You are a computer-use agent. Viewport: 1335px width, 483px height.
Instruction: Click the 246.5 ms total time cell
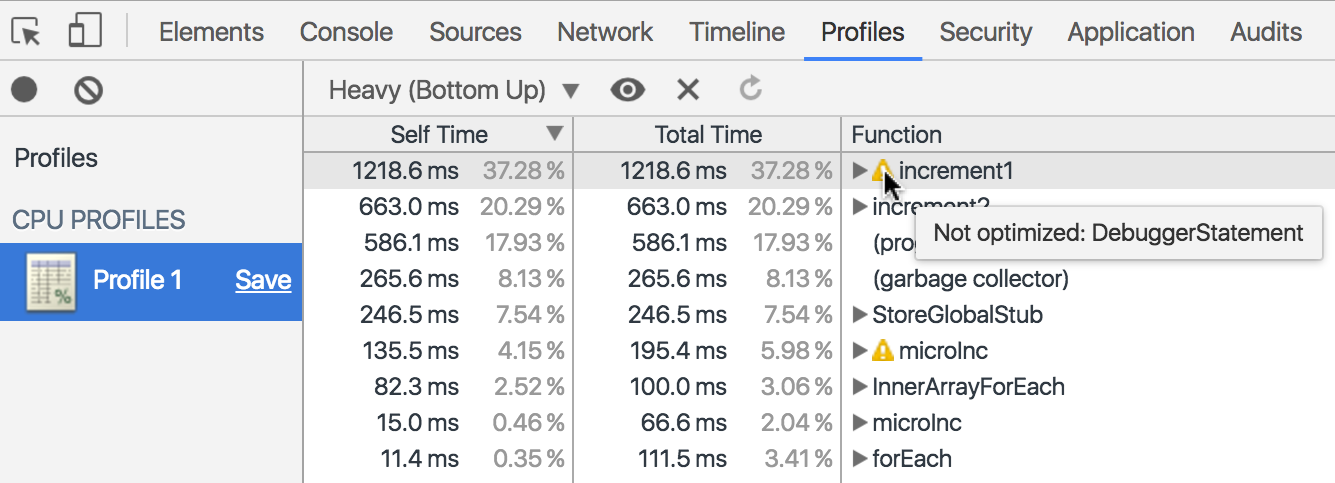(678, 315)
